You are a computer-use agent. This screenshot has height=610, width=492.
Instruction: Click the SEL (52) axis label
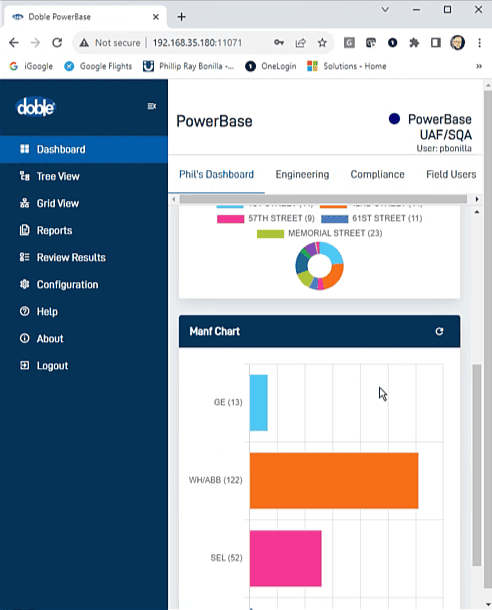pyautogui.click(x=226, y=558)
